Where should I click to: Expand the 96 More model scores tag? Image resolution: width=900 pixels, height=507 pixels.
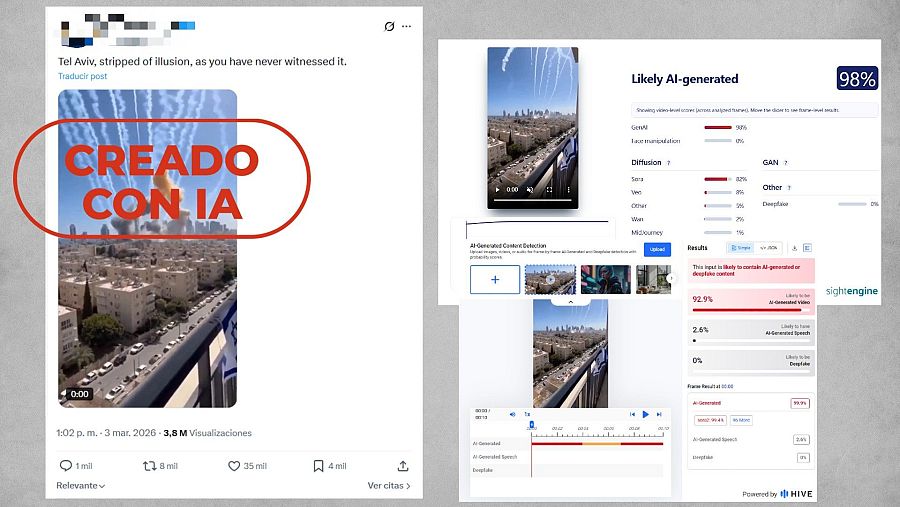[x=741, y=420]
